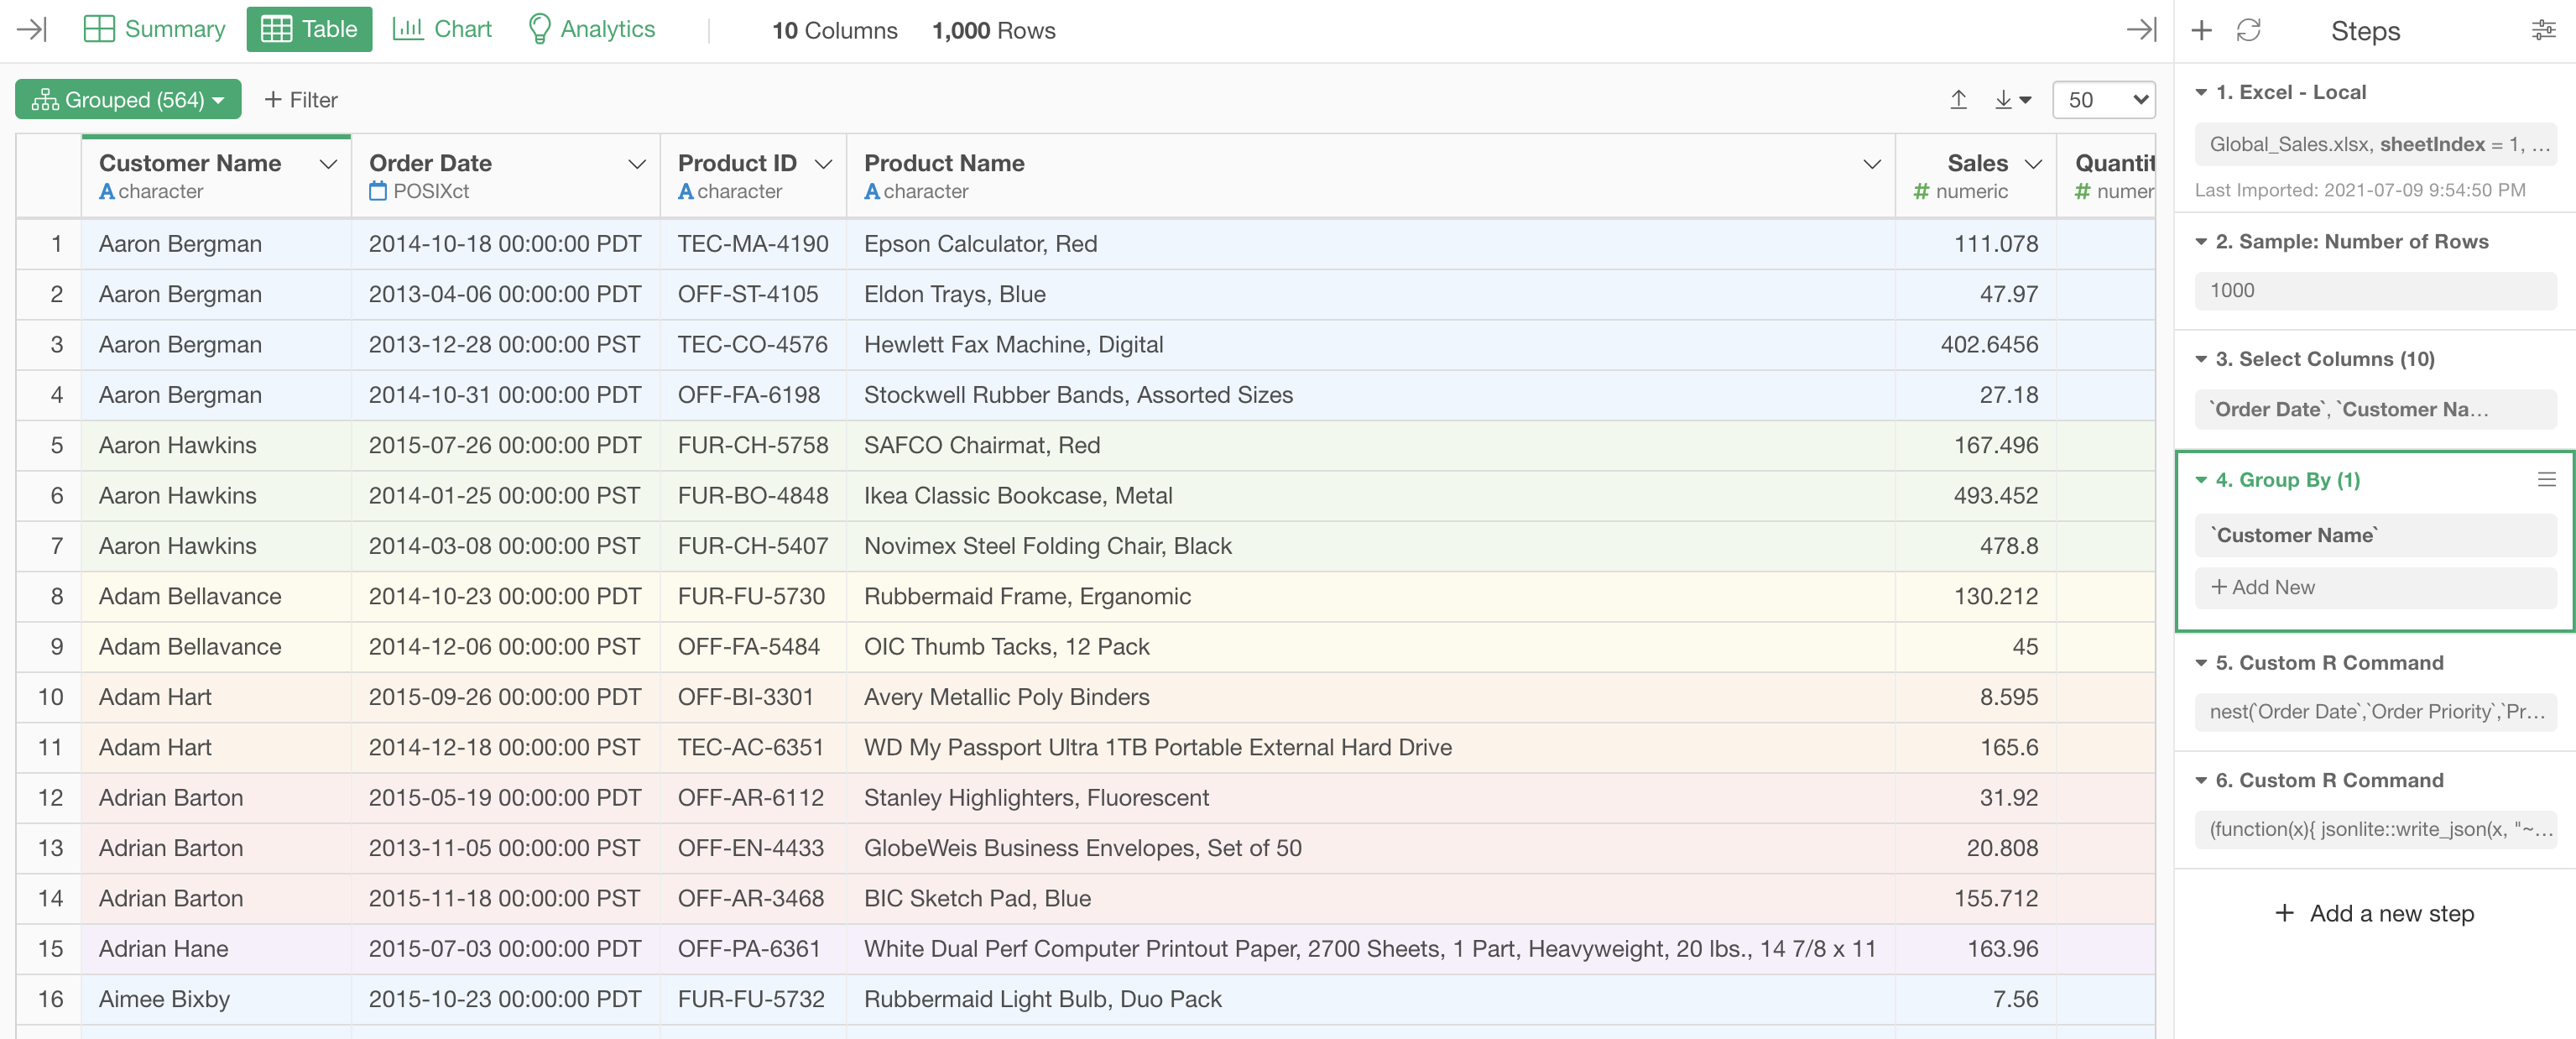Collapse step 4 Group By (1)
Image resolution: width=2576 pixels, height=1039 pixels.
click(x=2201, y=480)
